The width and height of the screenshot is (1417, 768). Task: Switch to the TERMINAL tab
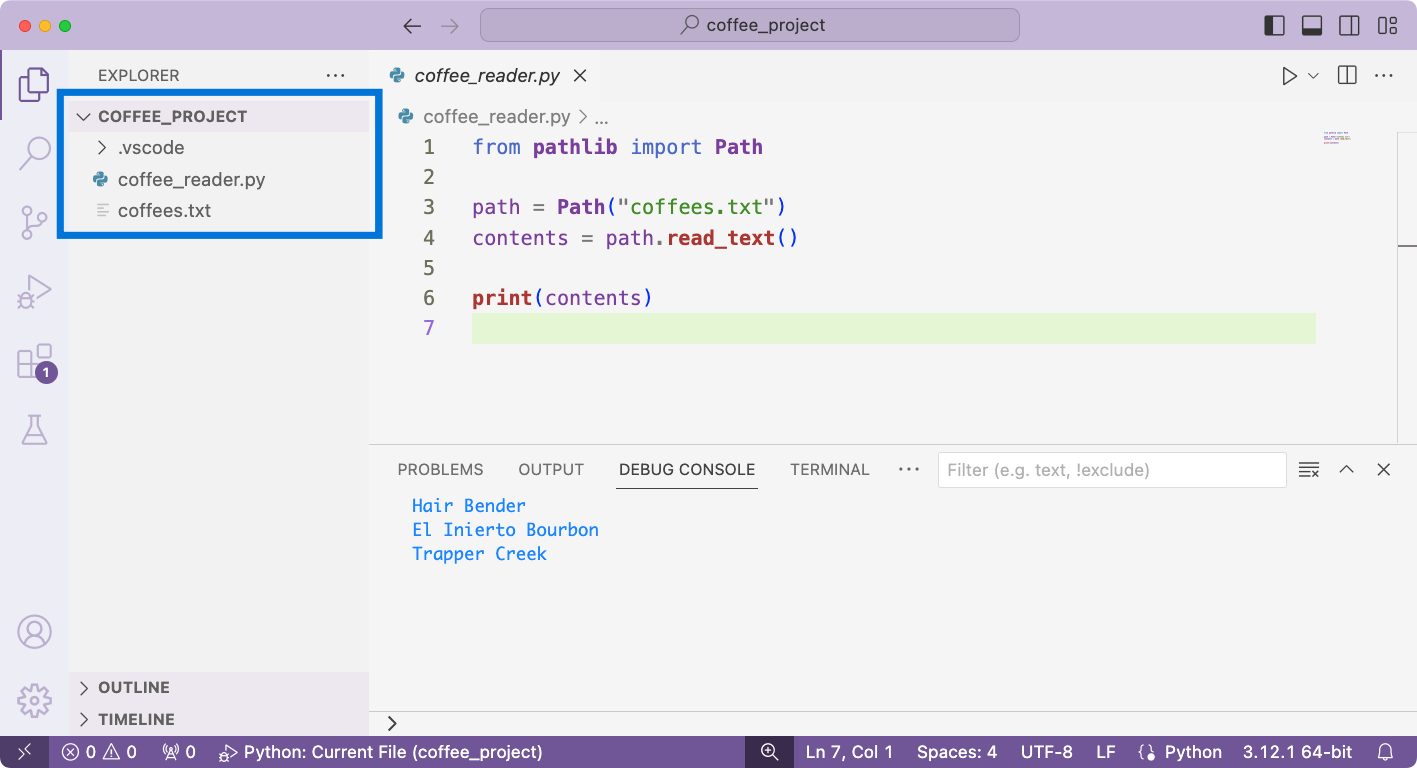click(829, 469)
